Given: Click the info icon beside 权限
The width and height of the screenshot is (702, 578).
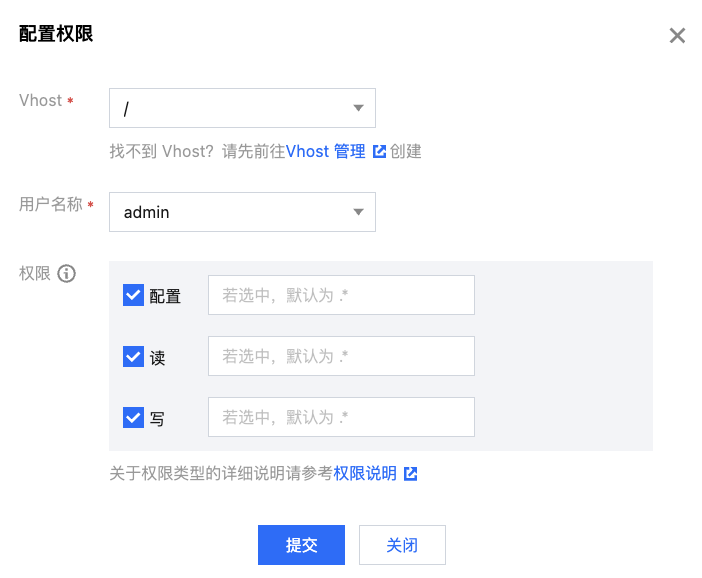Looking at the screenshot, I should click(x=67, y=273).
